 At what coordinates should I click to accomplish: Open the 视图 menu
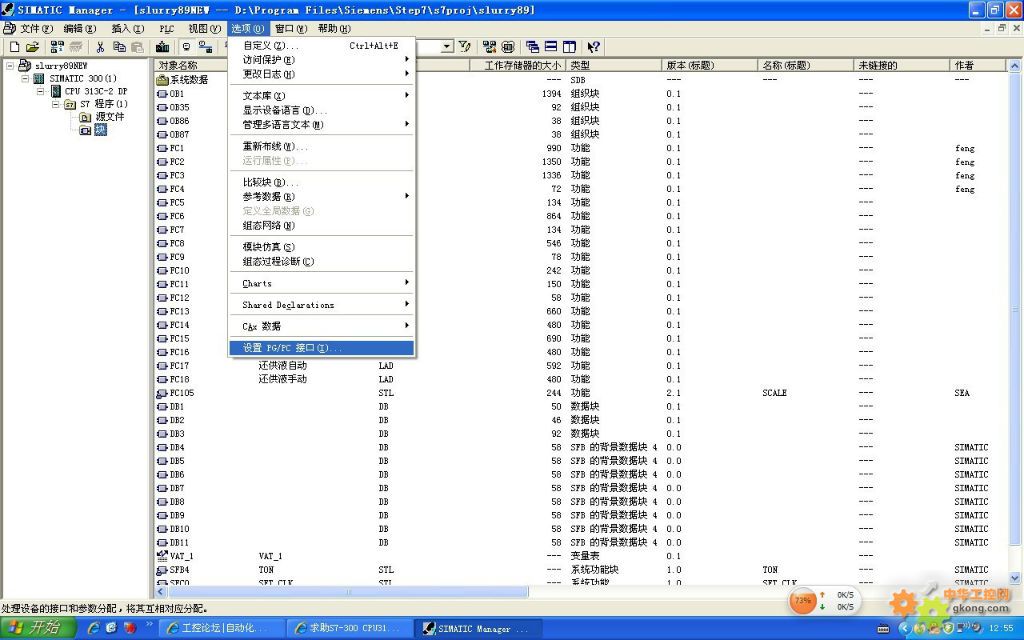[204, 29]
